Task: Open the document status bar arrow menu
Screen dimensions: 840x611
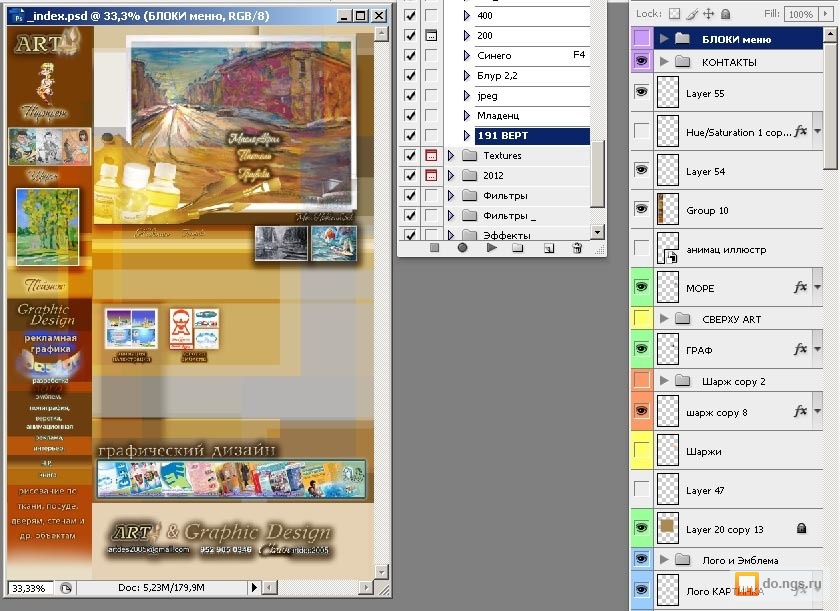Action: 254,588
